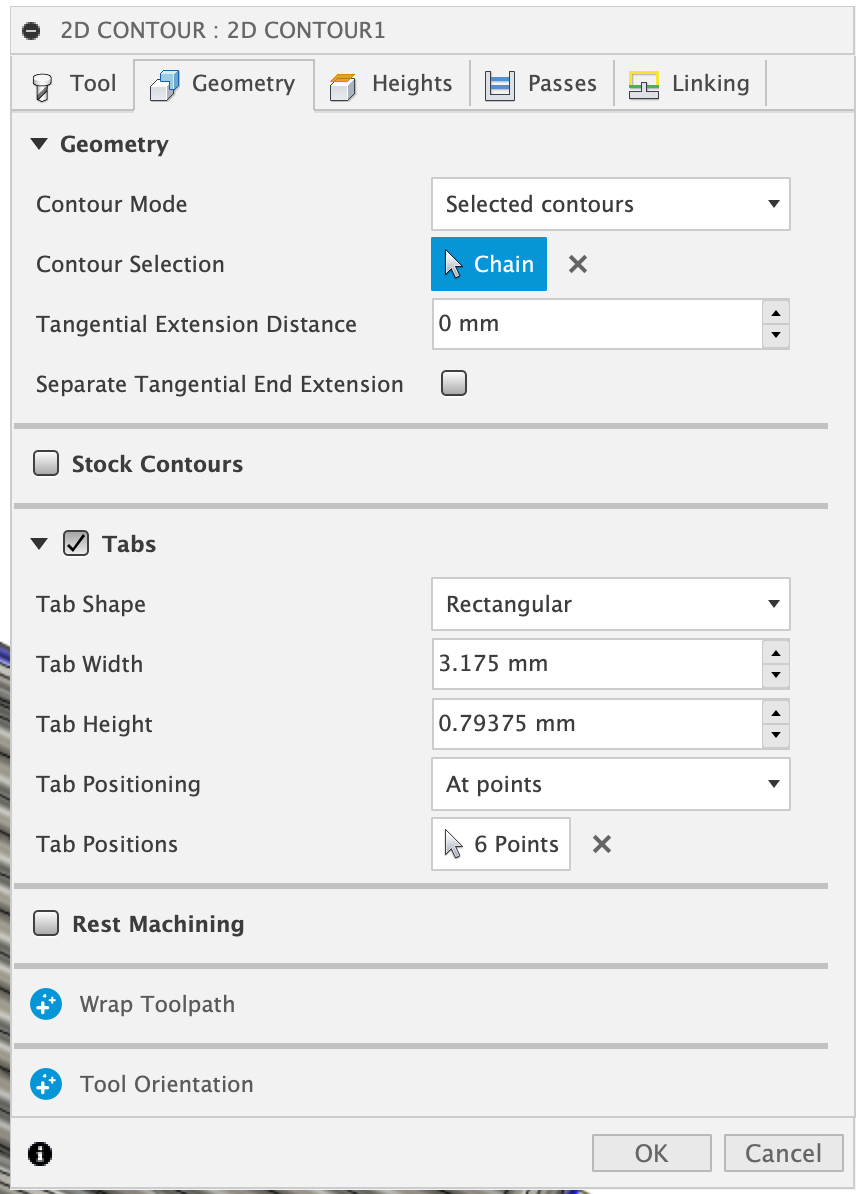Increase Tab Width with the up arrow

tap(775, 653)
